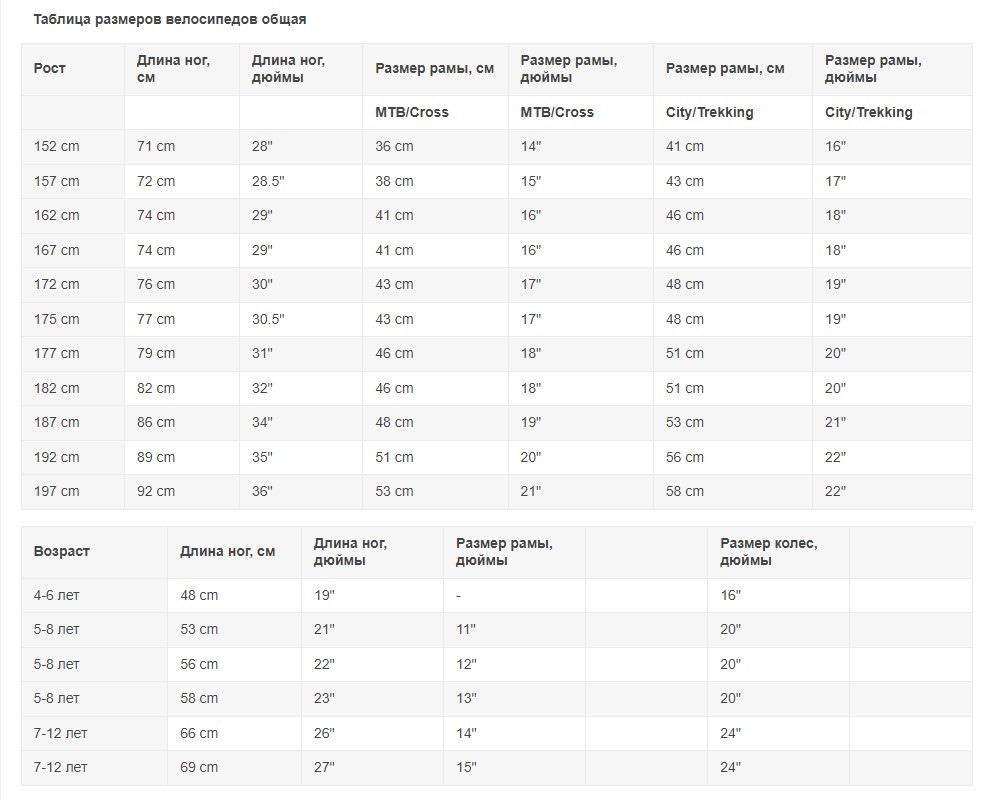Viewport: 1001px width, 800px height.
Task: Select the 36 cm MTB frame size cell
Action: pyautogui.click(x=394, y=146)
